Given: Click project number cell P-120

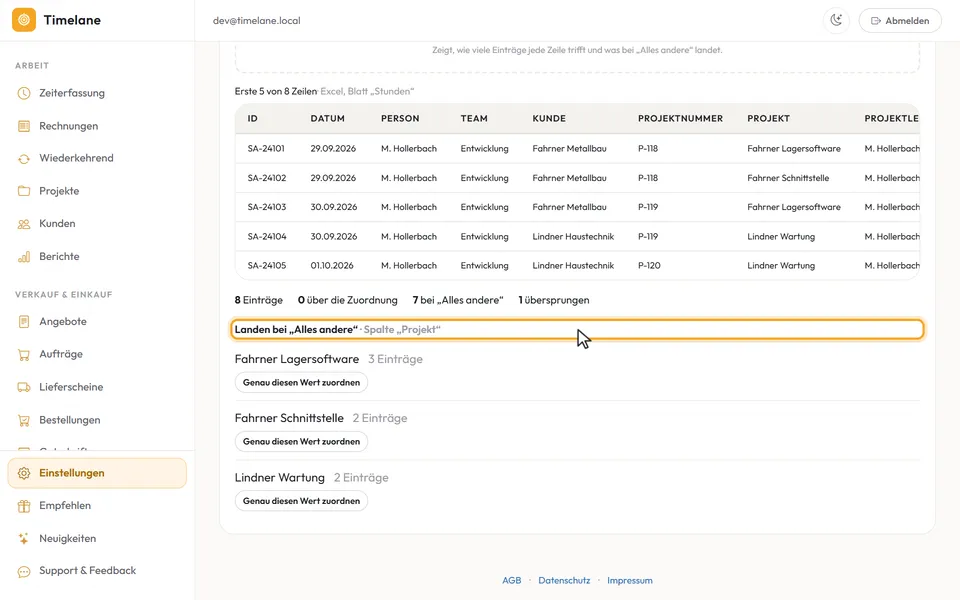Looking at the screenshot, I should (x=649, y=266).
